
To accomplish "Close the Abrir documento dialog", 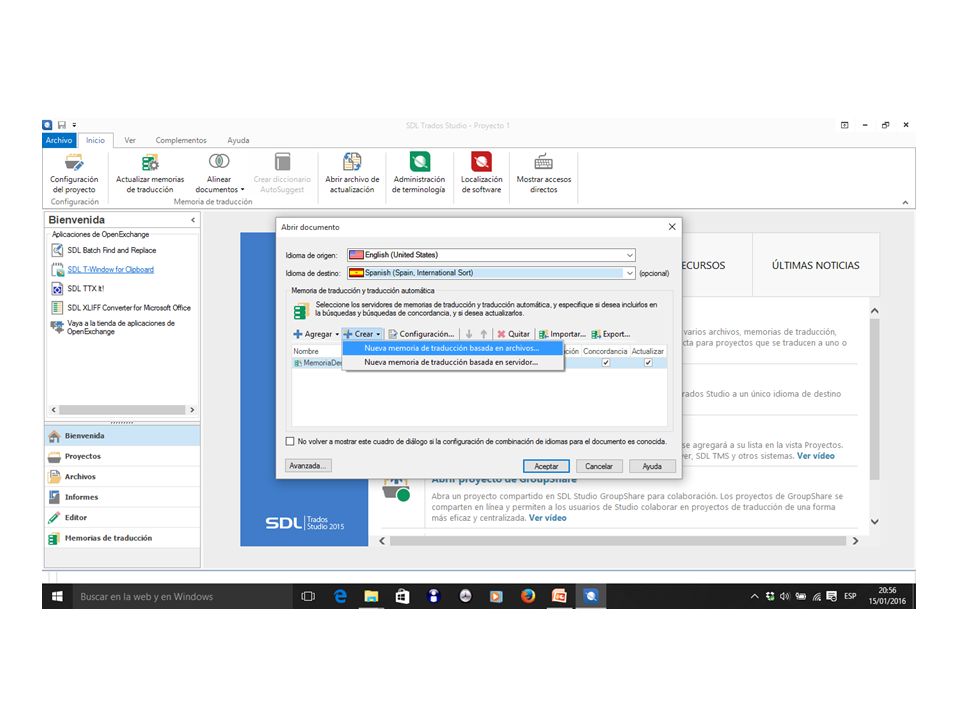I will [x=672, y=227].
